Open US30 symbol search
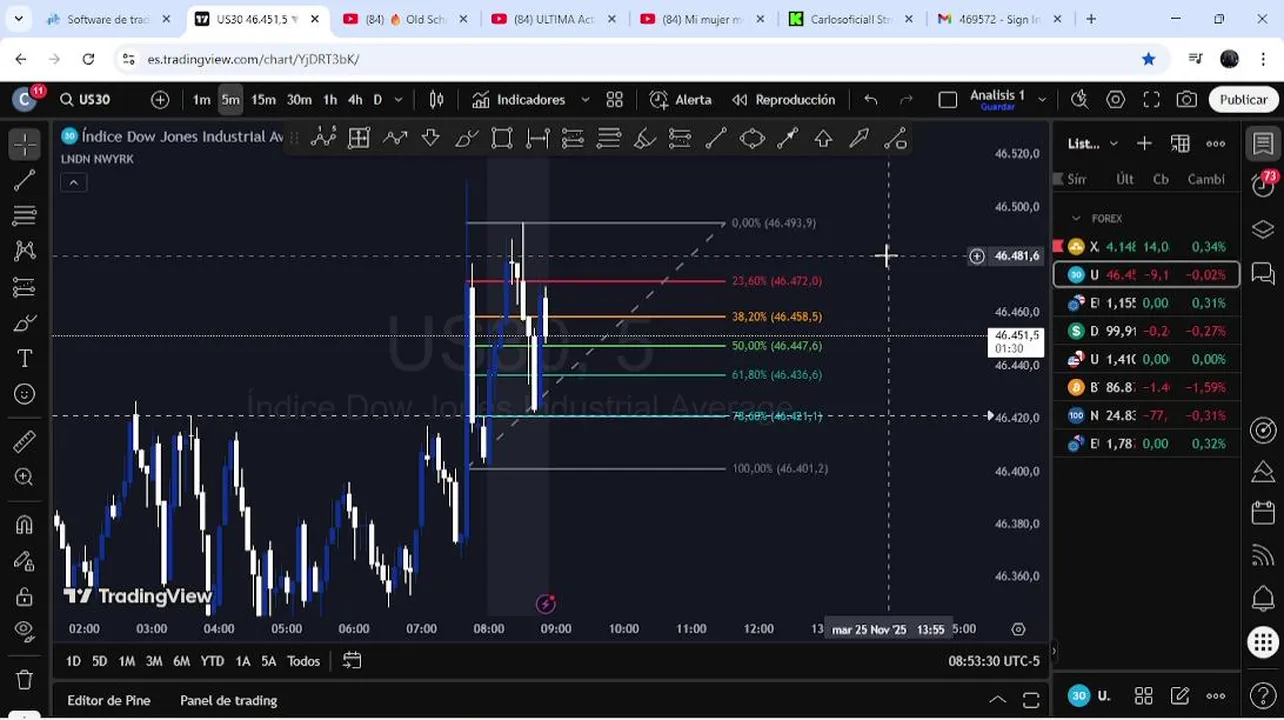 86,99
